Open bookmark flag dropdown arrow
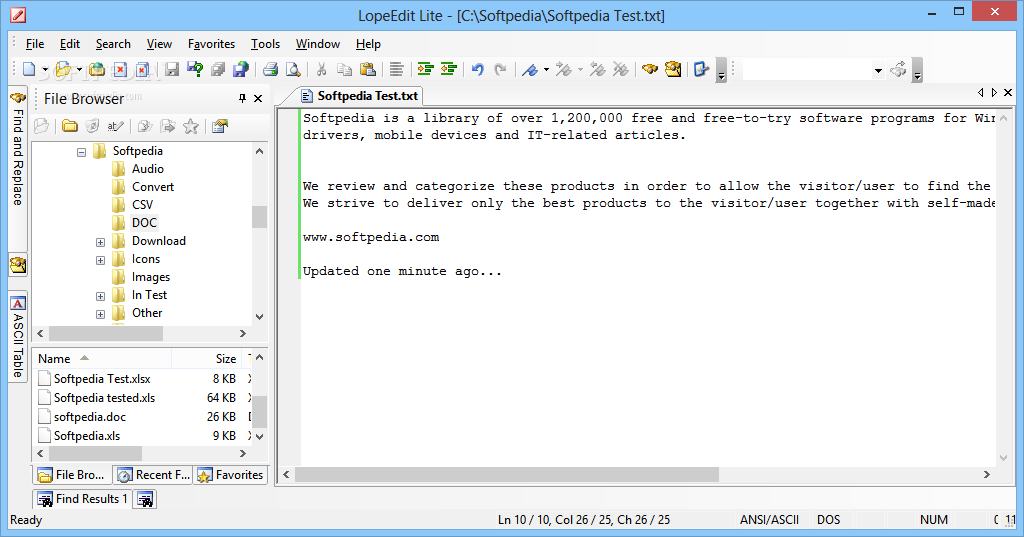The width and height of the screenshot is (1024, 537). click(546, 69)
